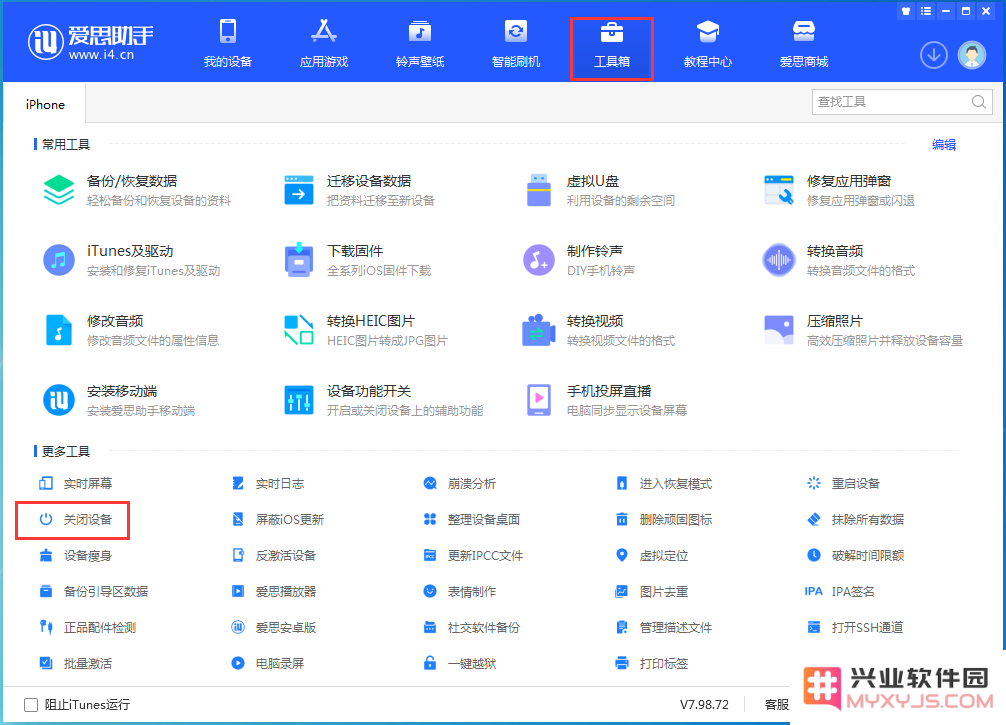Viewport: 1006px width, 725px height.
Task: Open the 爱思商城 tab
Action: (x=804, y=44)
